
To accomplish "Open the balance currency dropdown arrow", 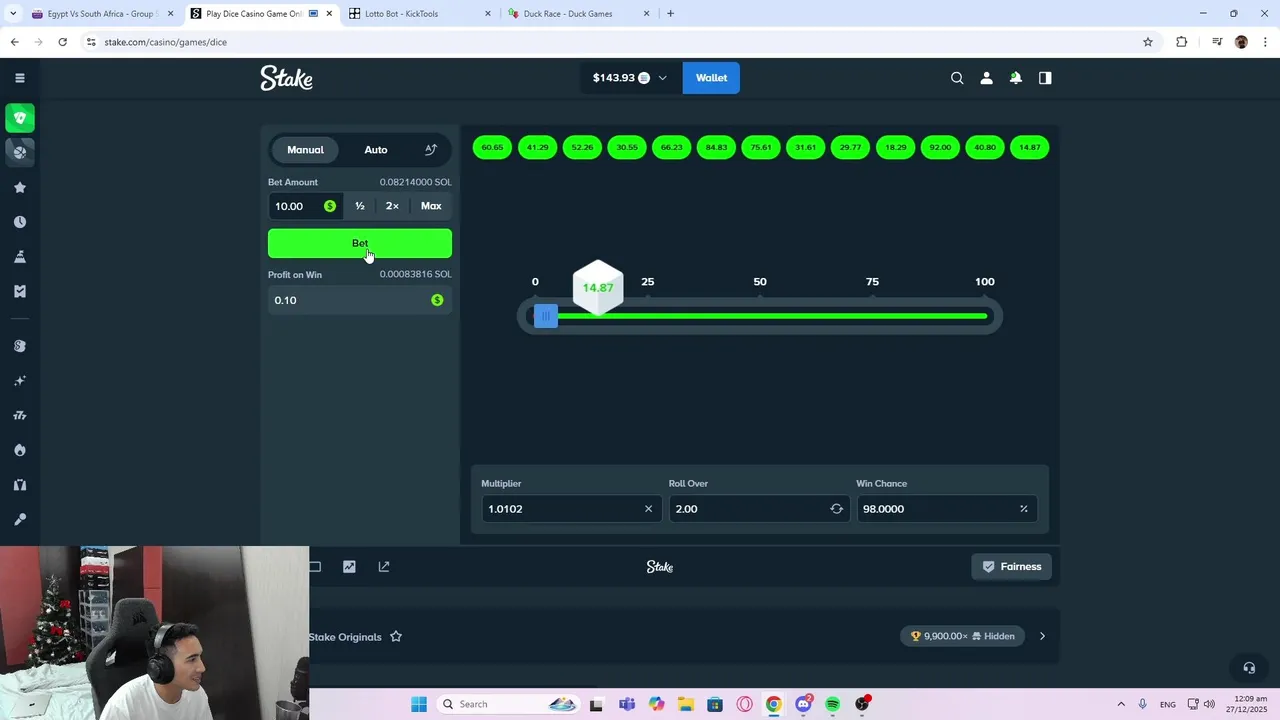I will pos(662,78).
